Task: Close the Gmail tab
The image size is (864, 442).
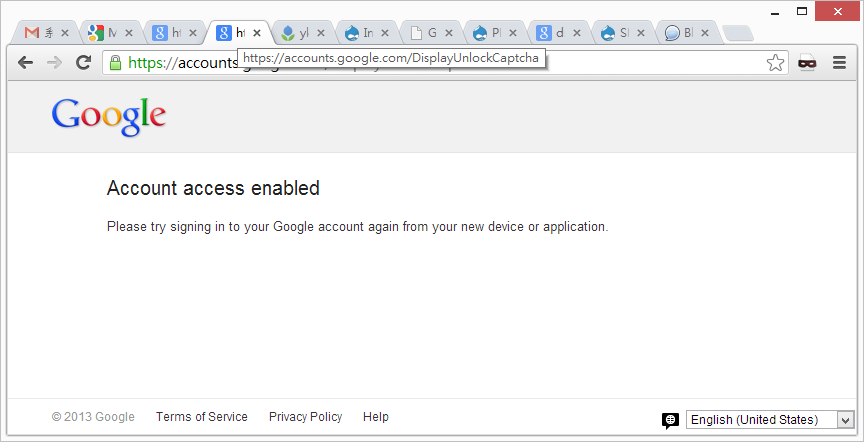Action: pos(65,33)
